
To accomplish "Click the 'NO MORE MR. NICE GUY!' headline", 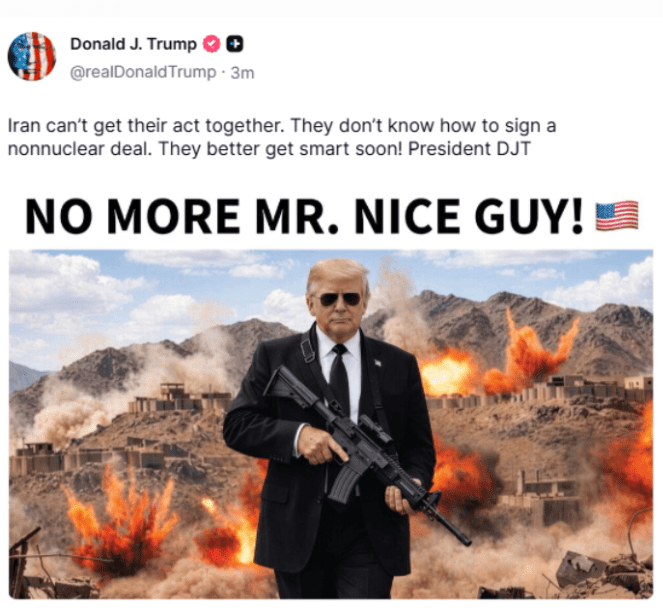I will (304, 216).
